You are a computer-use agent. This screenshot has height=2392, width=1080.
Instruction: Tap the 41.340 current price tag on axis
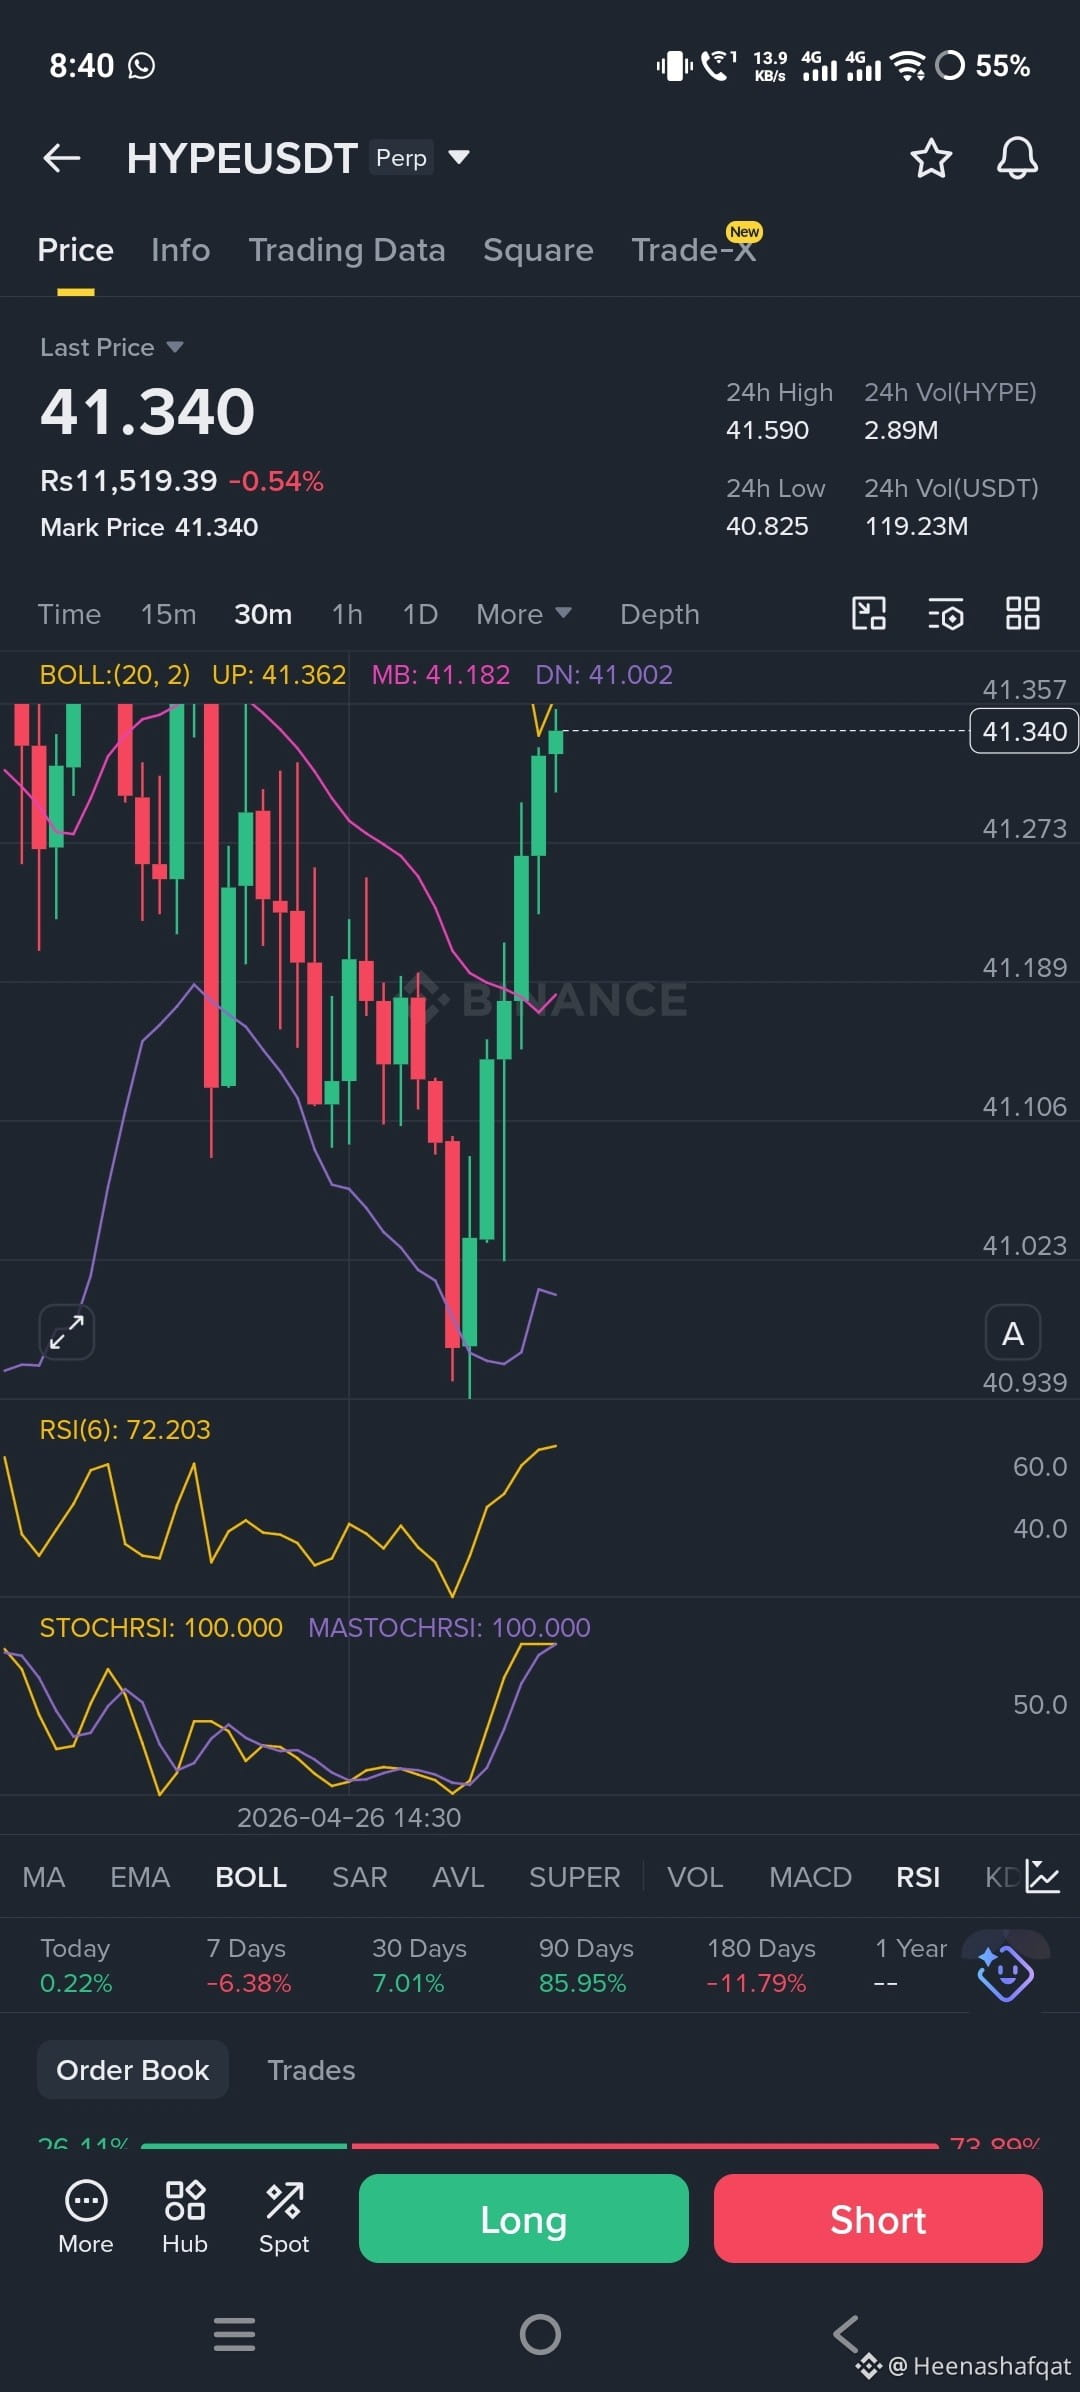(1024, 731)
